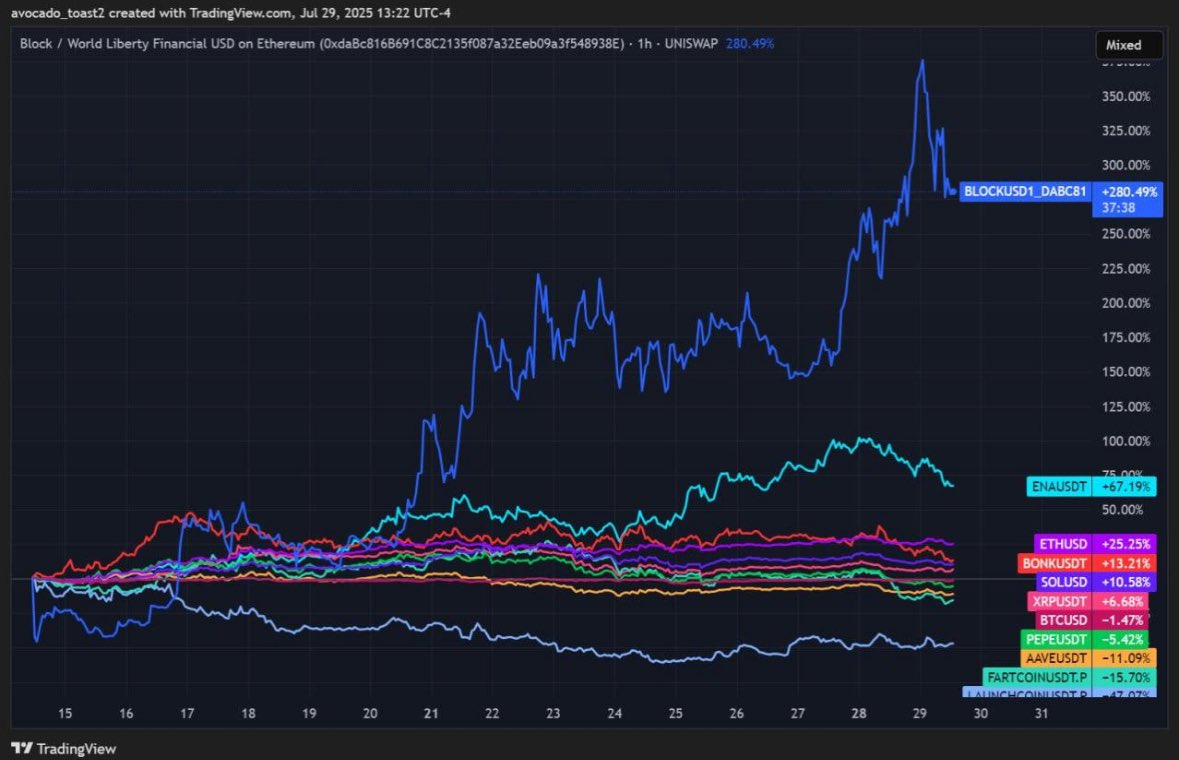This screenshot has height=760, width=1179.
Task: Select the ETHUSD series label
Action: click(x=1063, y=544)
